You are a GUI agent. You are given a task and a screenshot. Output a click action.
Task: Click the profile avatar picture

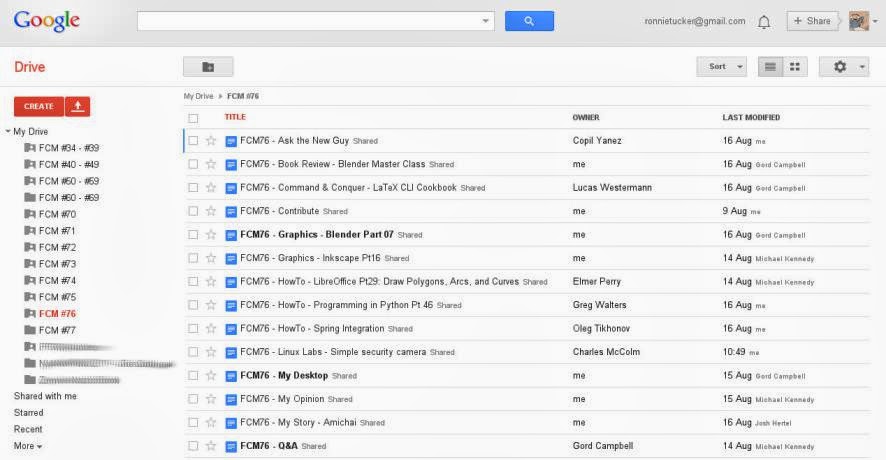[x=859, y=21]
